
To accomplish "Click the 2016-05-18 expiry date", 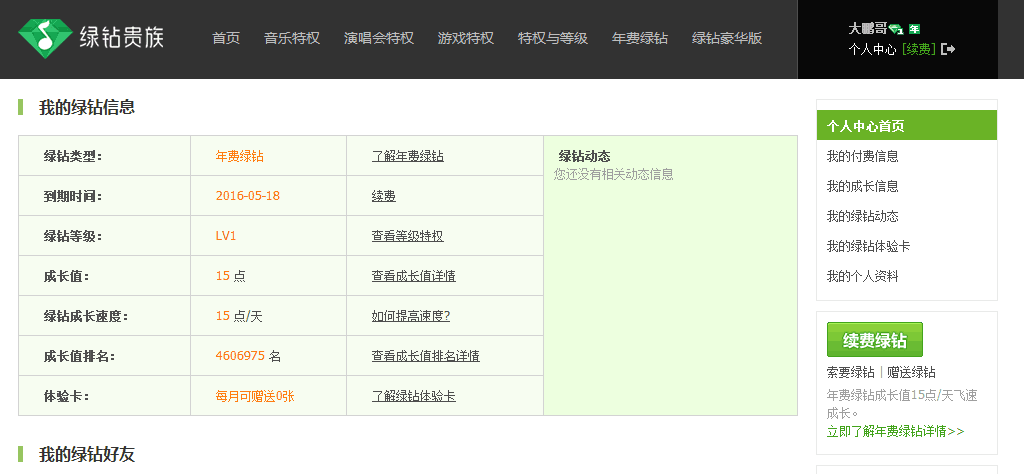I will tap(248, 196).
